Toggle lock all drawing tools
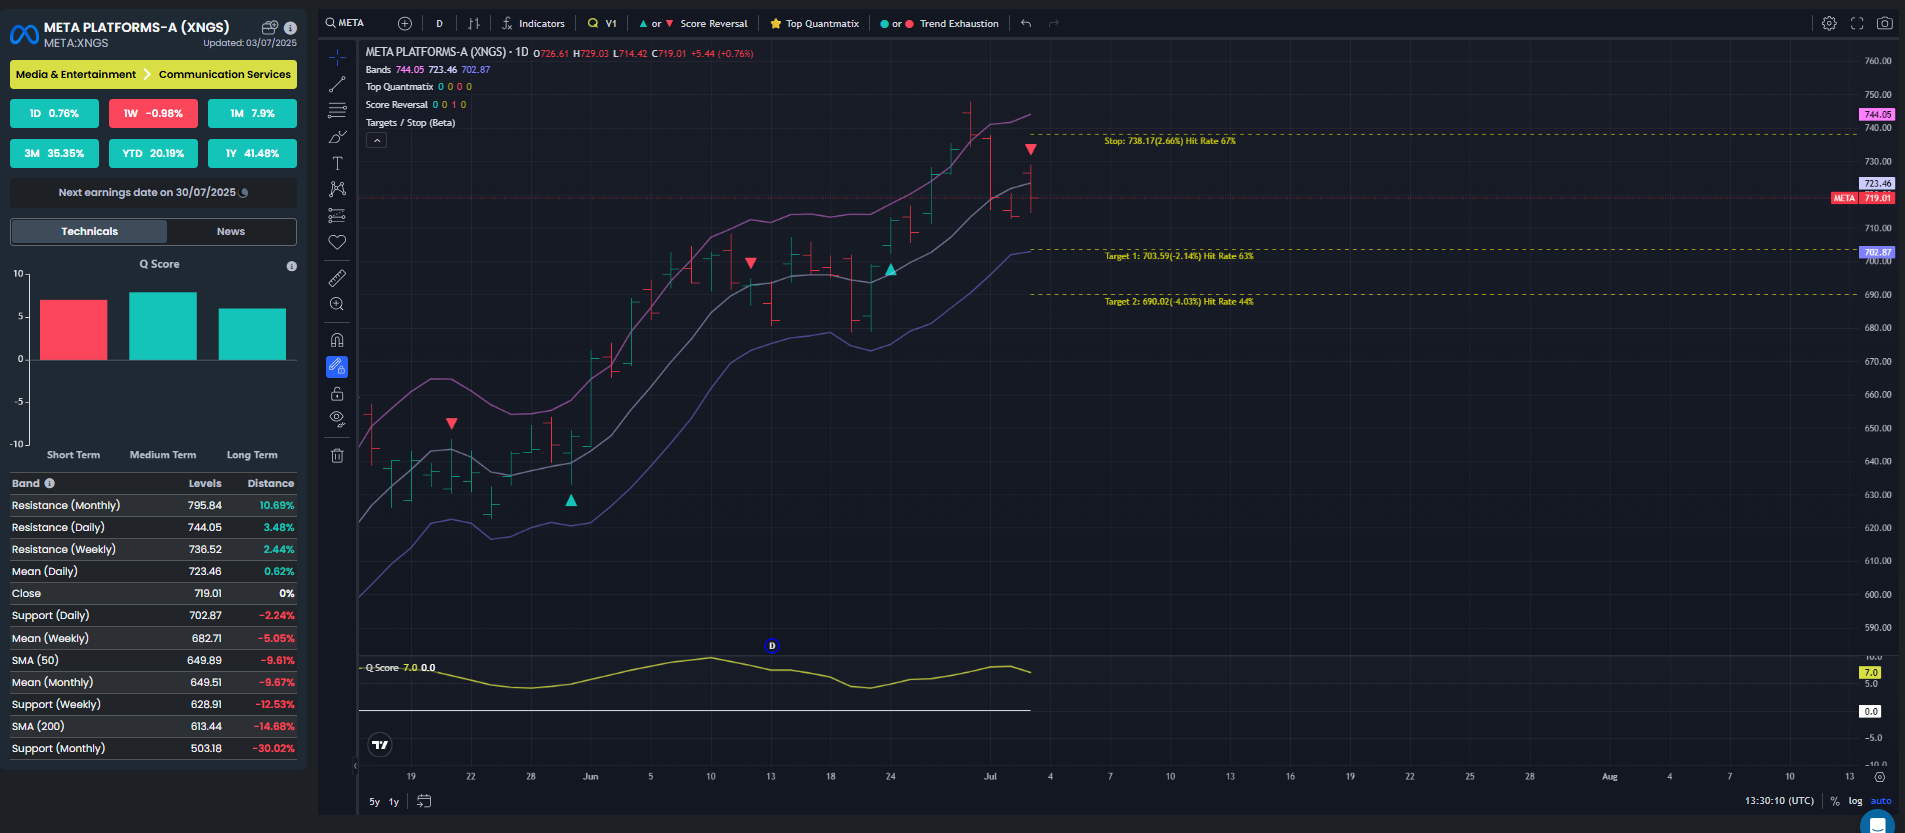This screenshot has height=833, width=1905. 337,393
